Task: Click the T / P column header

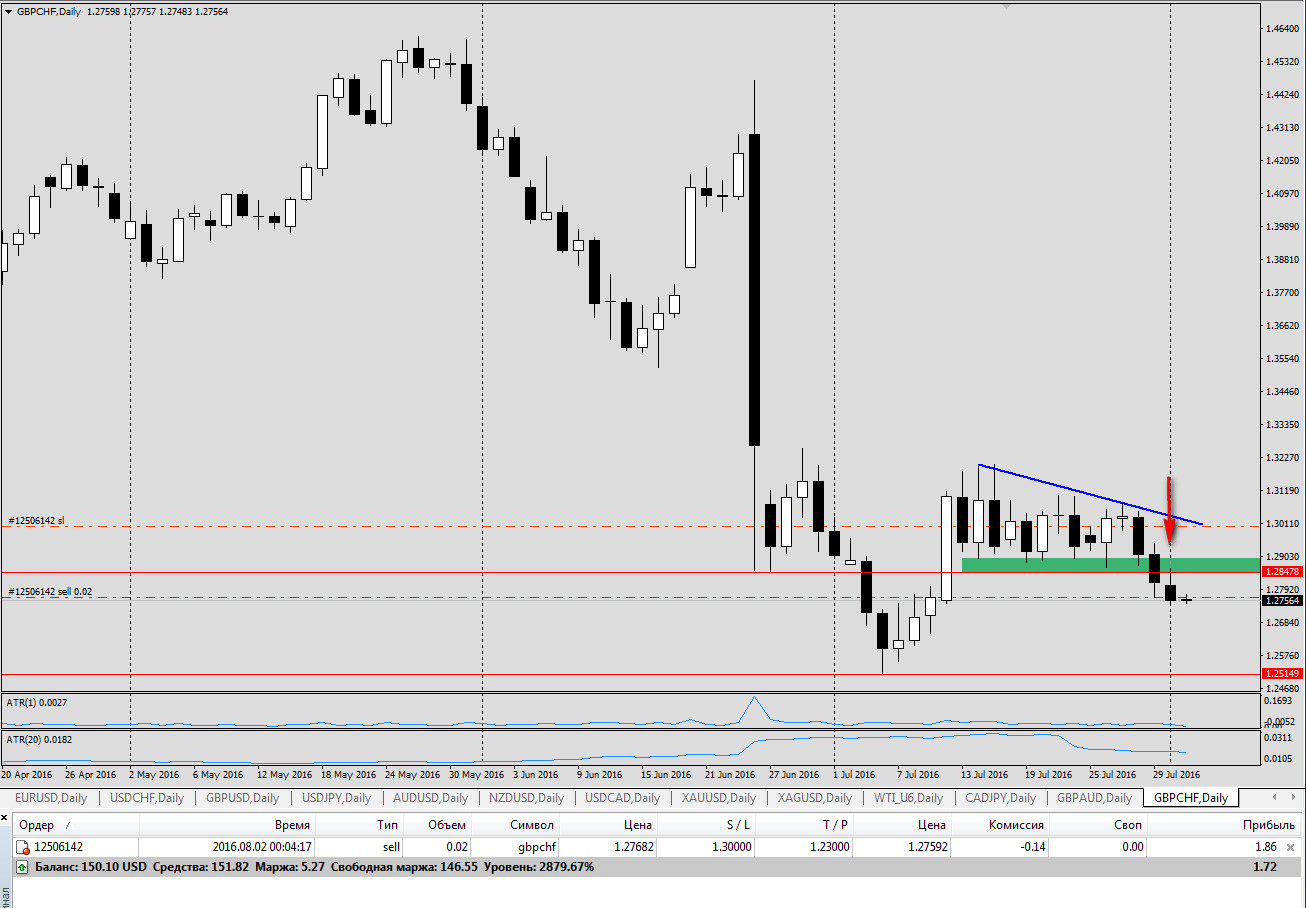Action: [x=802, y=825]
